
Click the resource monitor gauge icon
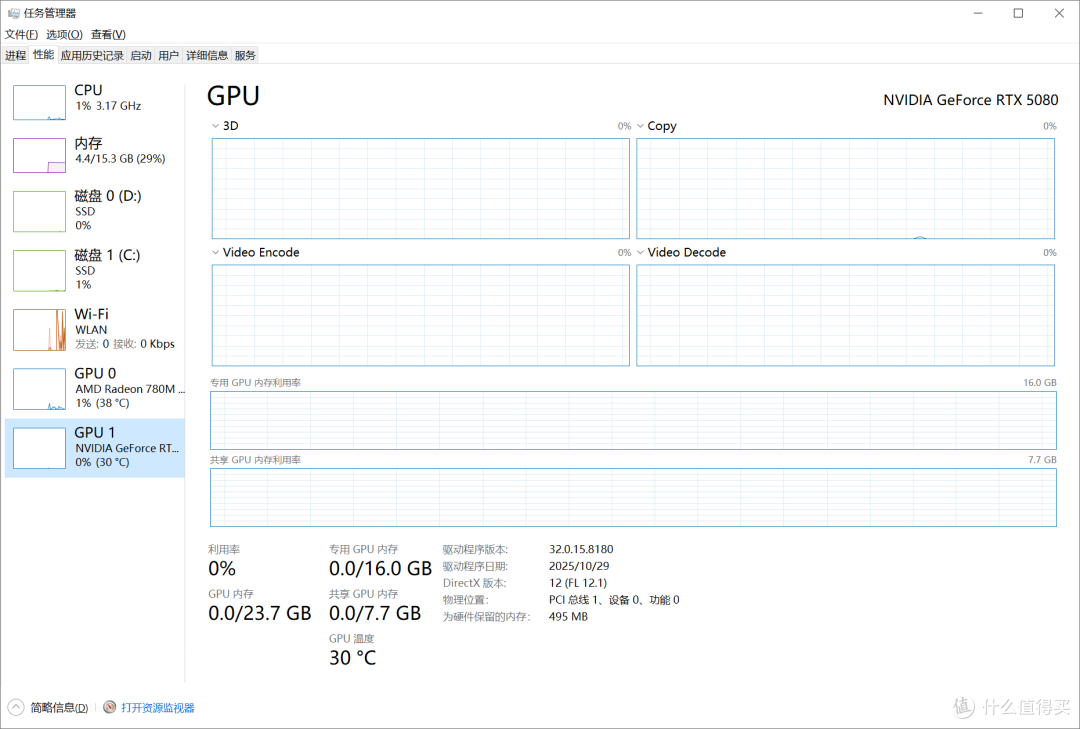(x=110, y=708)
